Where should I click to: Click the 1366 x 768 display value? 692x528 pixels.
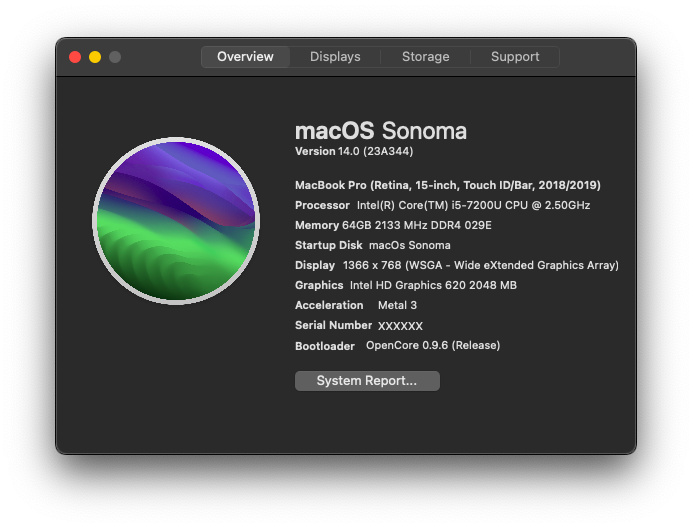(x=481, y=265)
